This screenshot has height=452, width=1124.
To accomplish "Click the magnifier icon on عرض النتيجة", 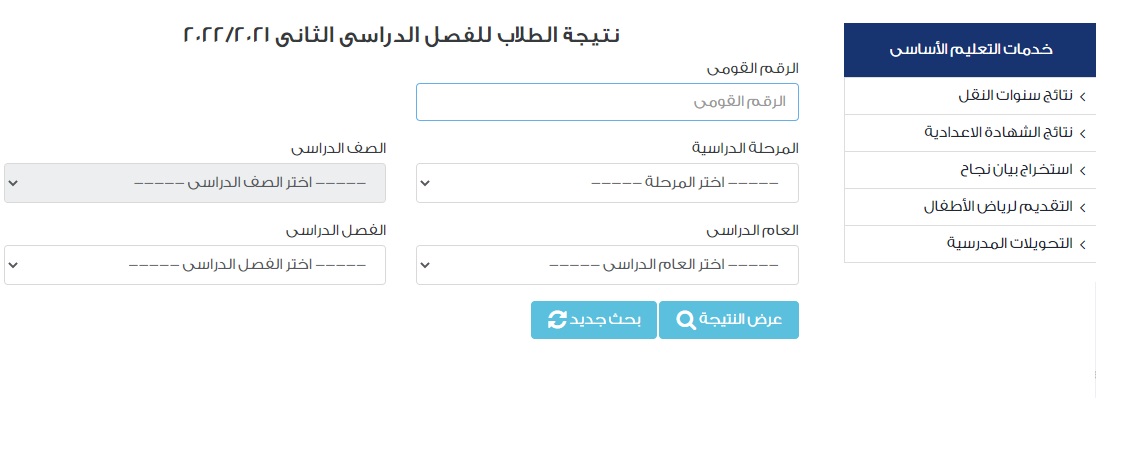I will 686,320.
